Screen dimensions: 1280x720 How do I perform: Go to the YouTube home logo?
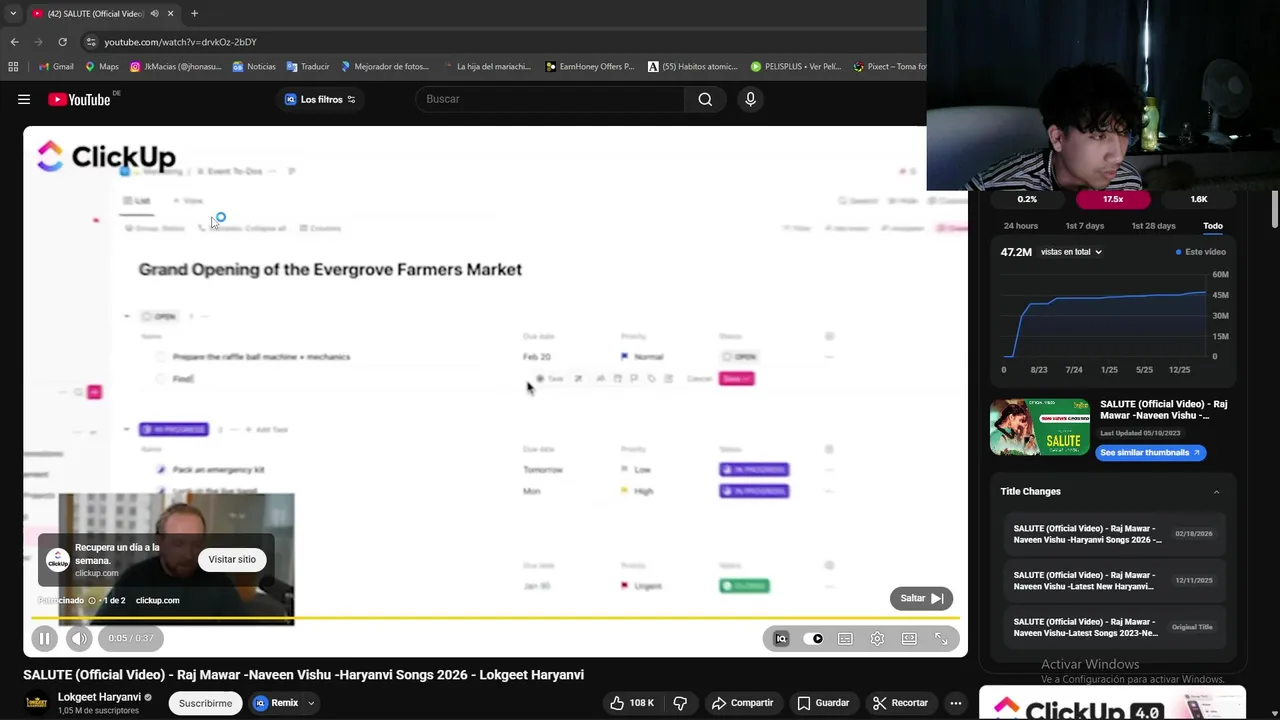[79, 99]
